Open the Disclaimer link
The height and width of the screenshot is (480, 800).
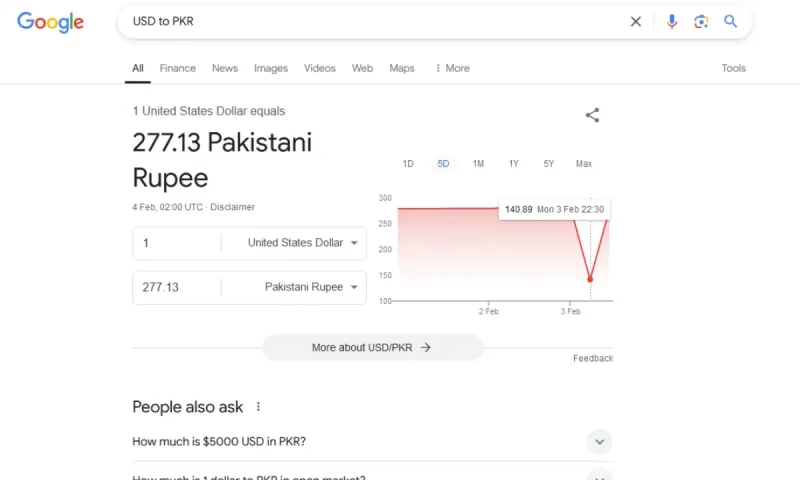233,207
